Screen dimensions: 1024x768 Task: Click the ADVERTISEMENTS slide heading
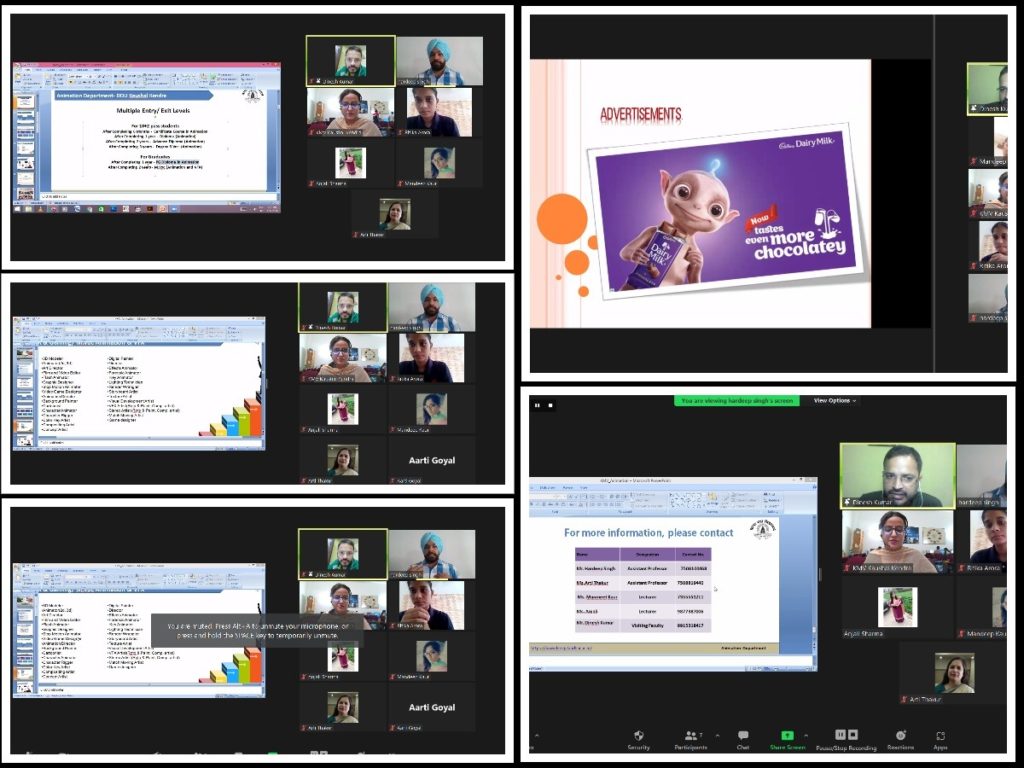pyautogui.click(x=641, y=115)
